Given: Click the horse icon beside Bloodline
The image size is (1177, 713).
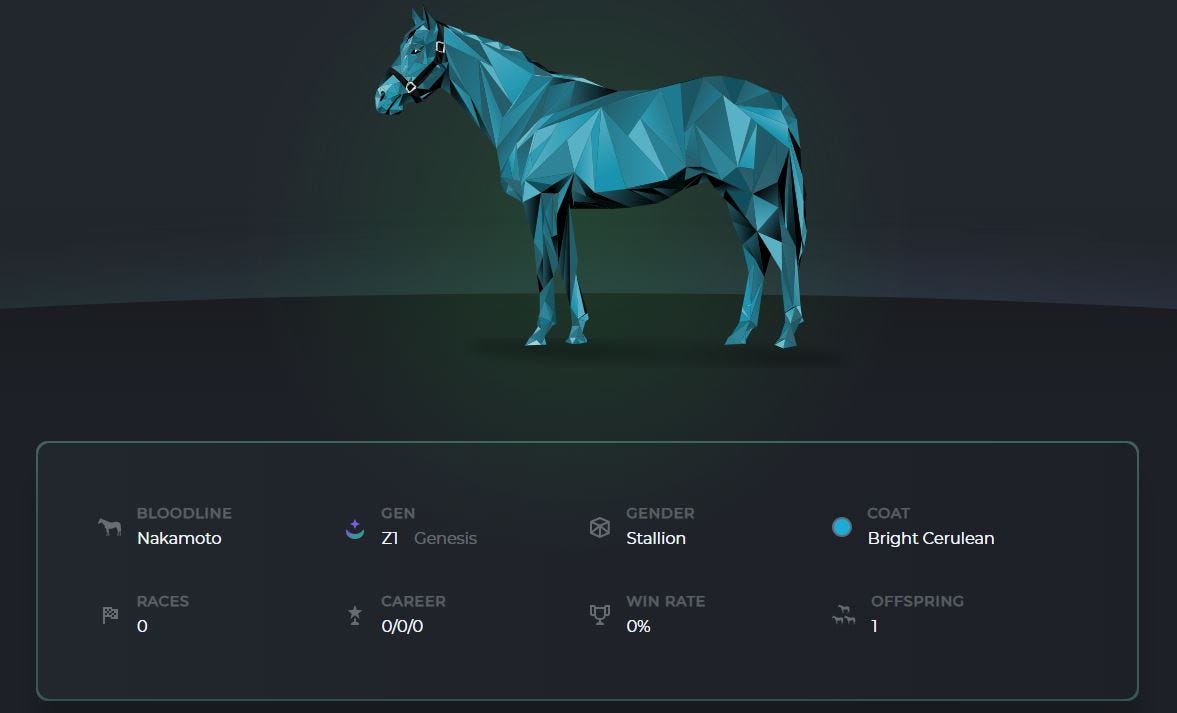Looking at the screenshot, I should 110,526.
